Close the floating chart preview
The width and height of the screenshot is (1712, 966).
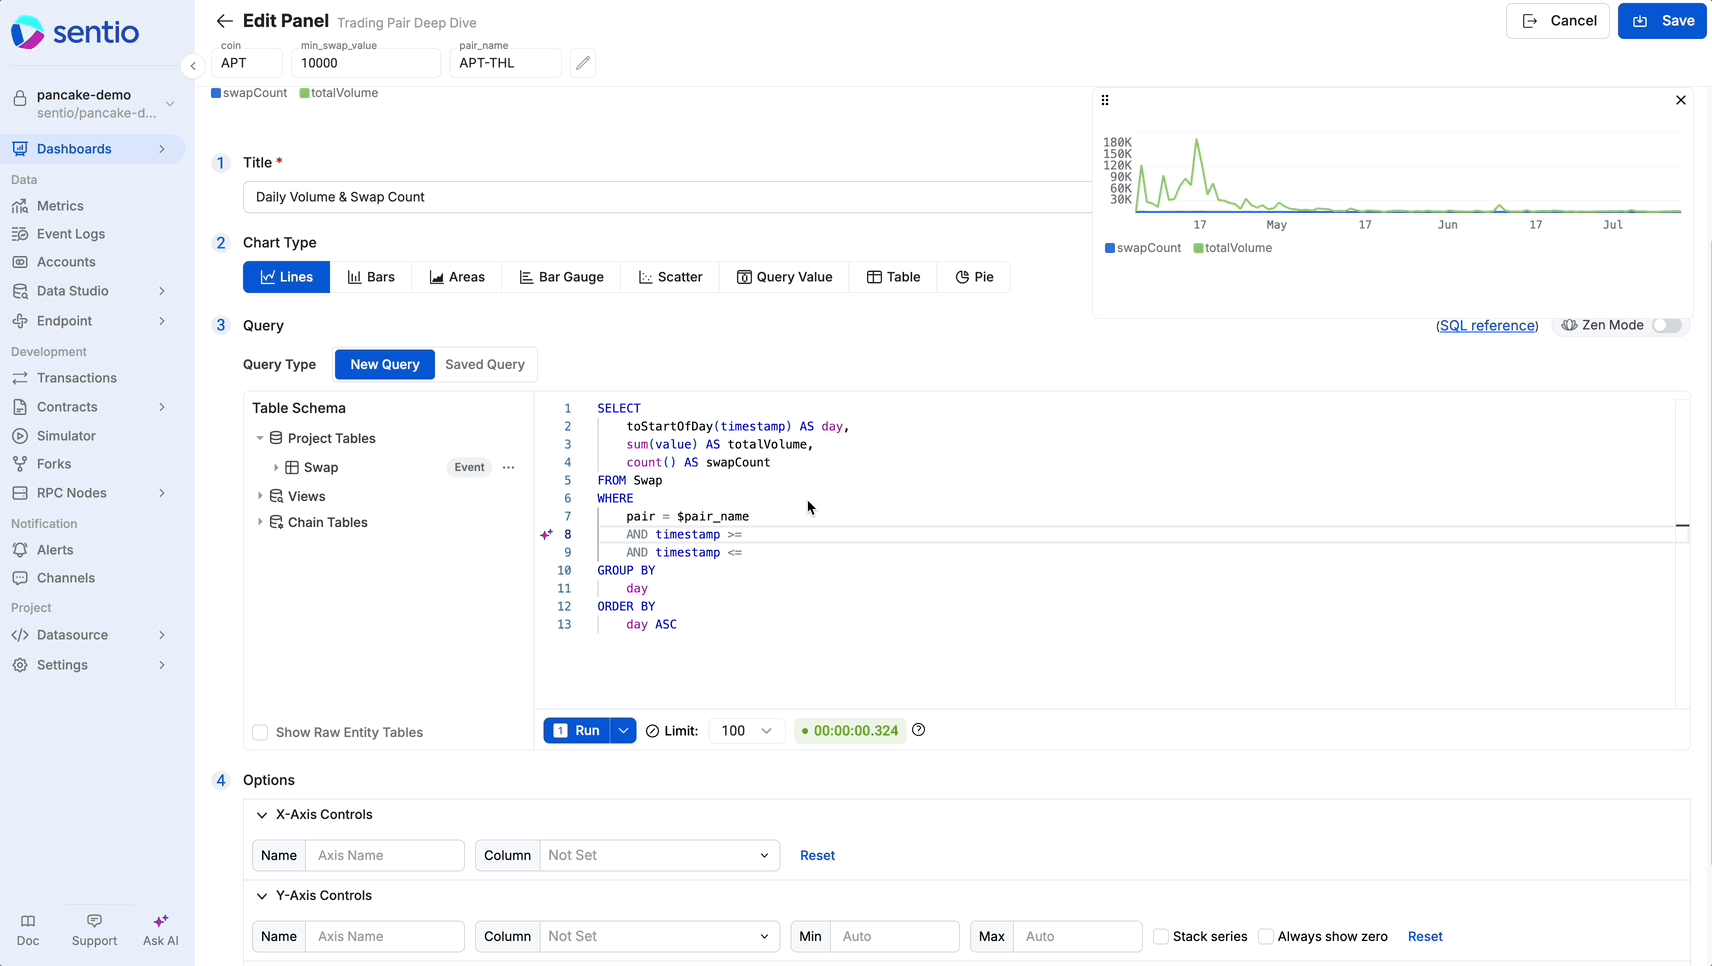[x=1680, y=100]
